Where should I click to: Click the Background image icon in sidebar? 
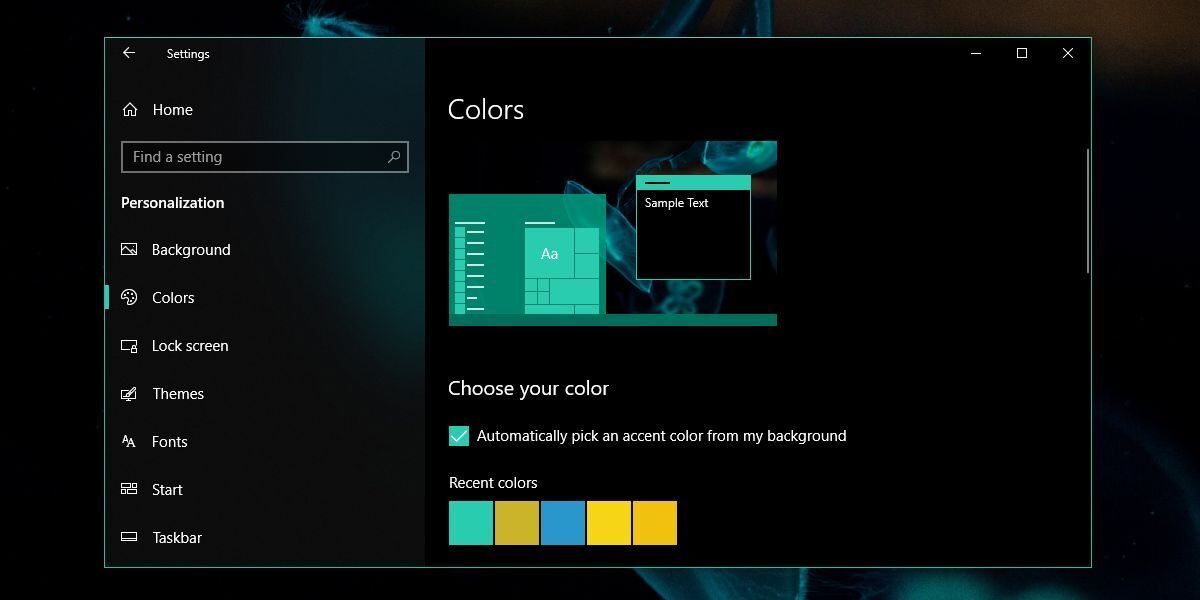(x=129, y=249)
